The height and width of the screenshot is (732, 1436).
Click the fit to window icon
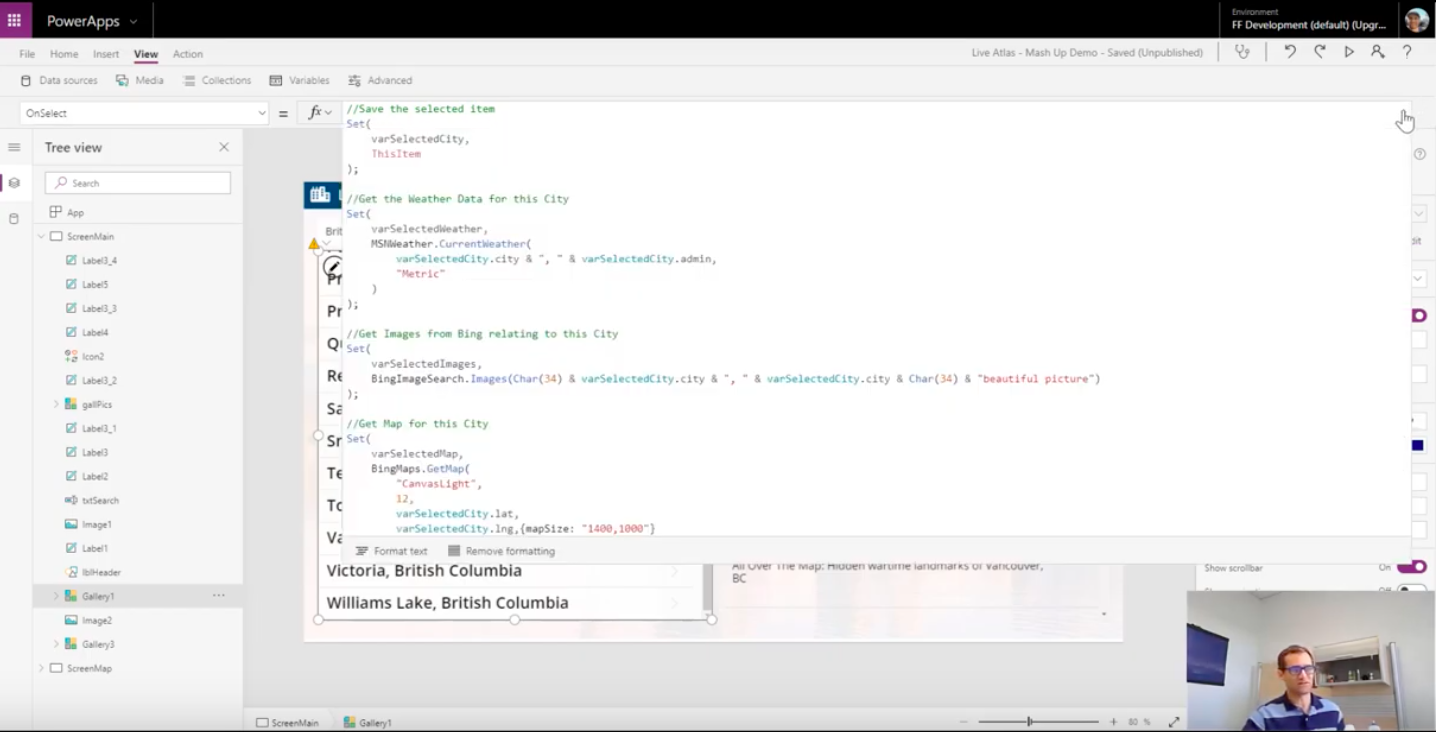(x=1174, y=721)
